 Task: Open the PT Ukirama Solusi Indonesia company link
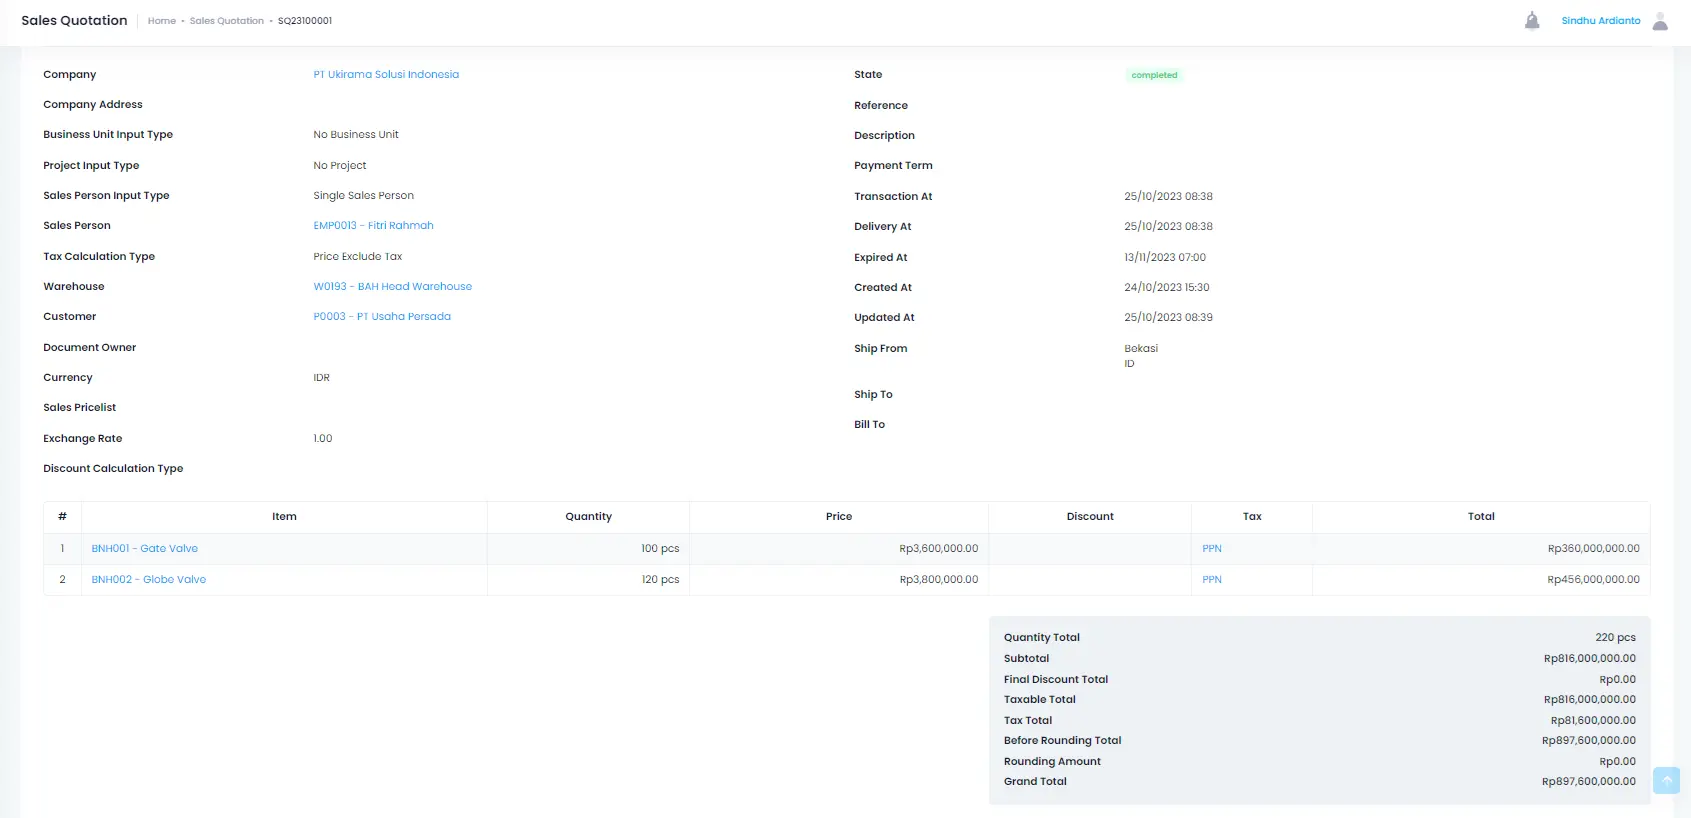[386, 75]
